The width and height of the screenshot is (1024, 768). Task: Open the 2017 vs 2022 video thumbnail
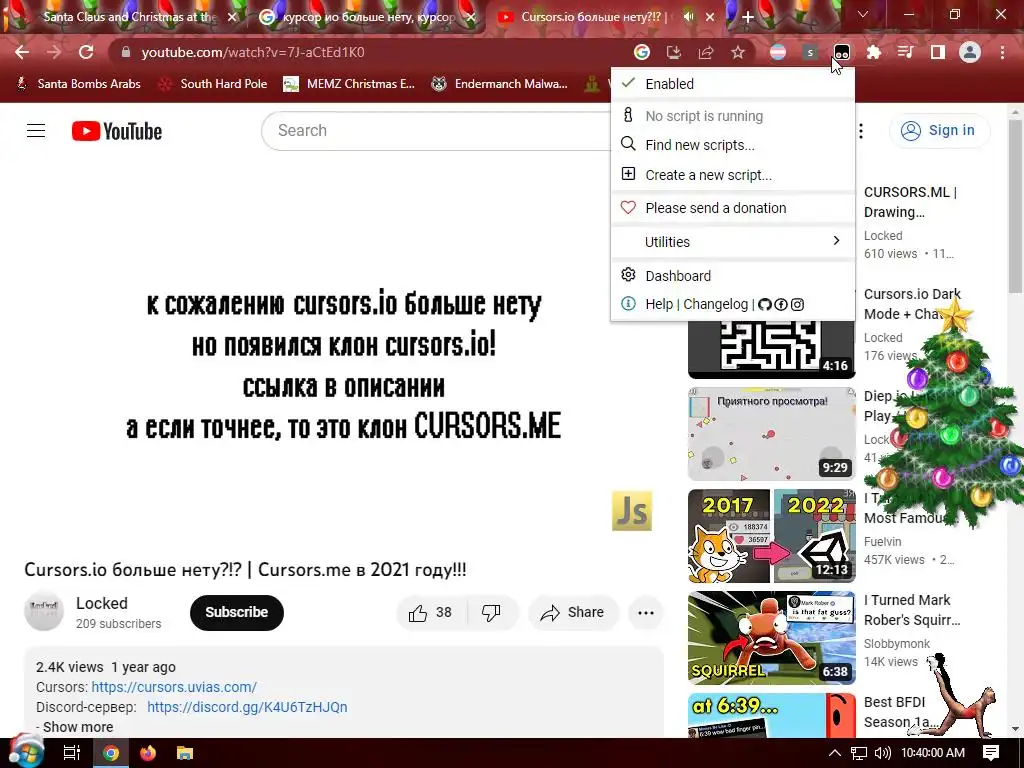(x=771, y=536)
